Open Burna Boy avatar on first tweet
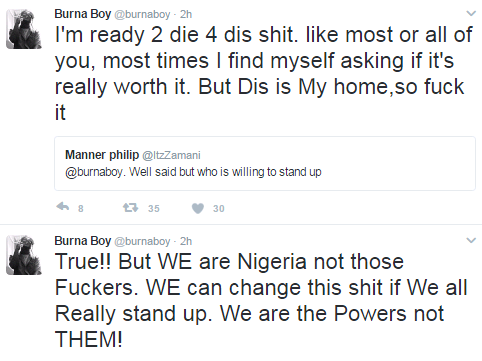 (24, 29)
